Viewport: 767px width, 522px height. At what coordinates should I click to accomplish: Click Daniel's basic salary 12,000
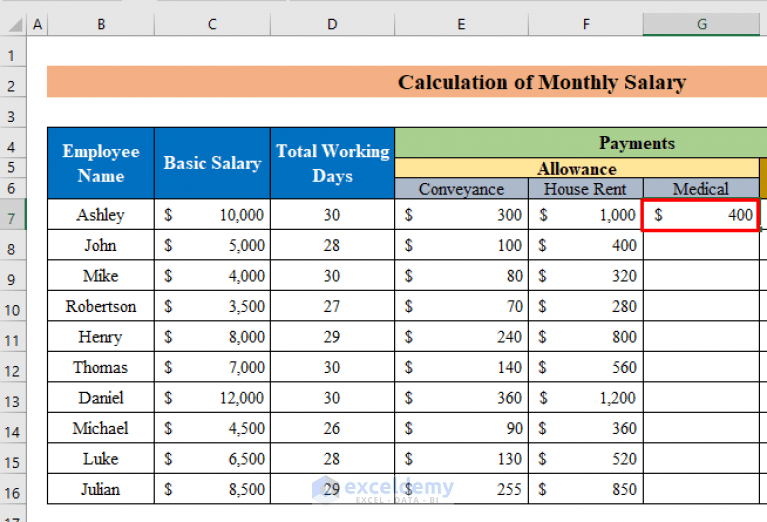click(x=212, y=397)
